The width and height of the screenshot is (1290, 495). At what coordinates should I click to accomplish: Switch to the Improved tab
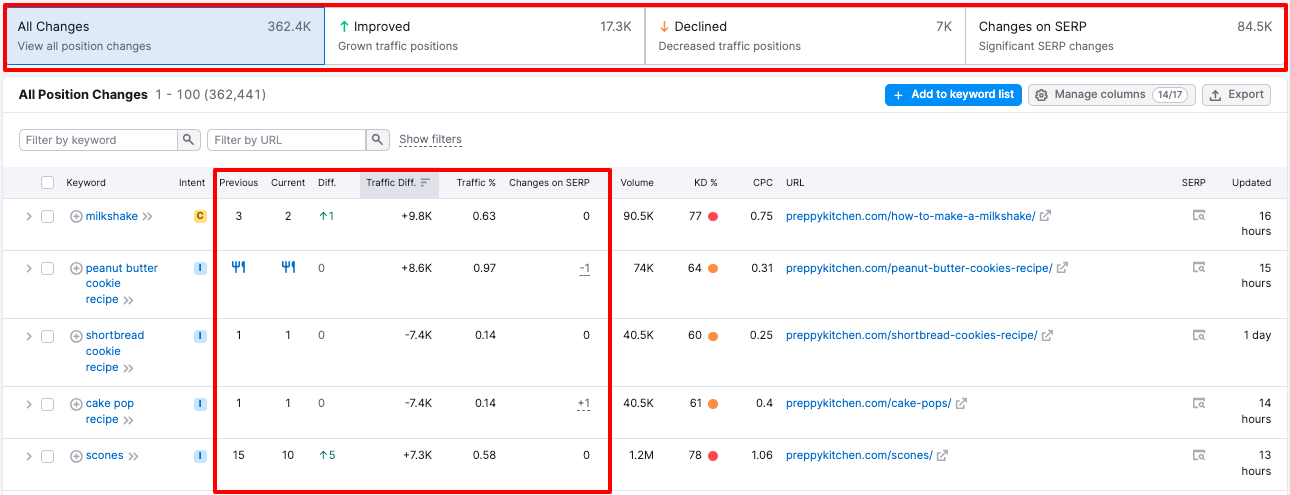coord(484,36)
